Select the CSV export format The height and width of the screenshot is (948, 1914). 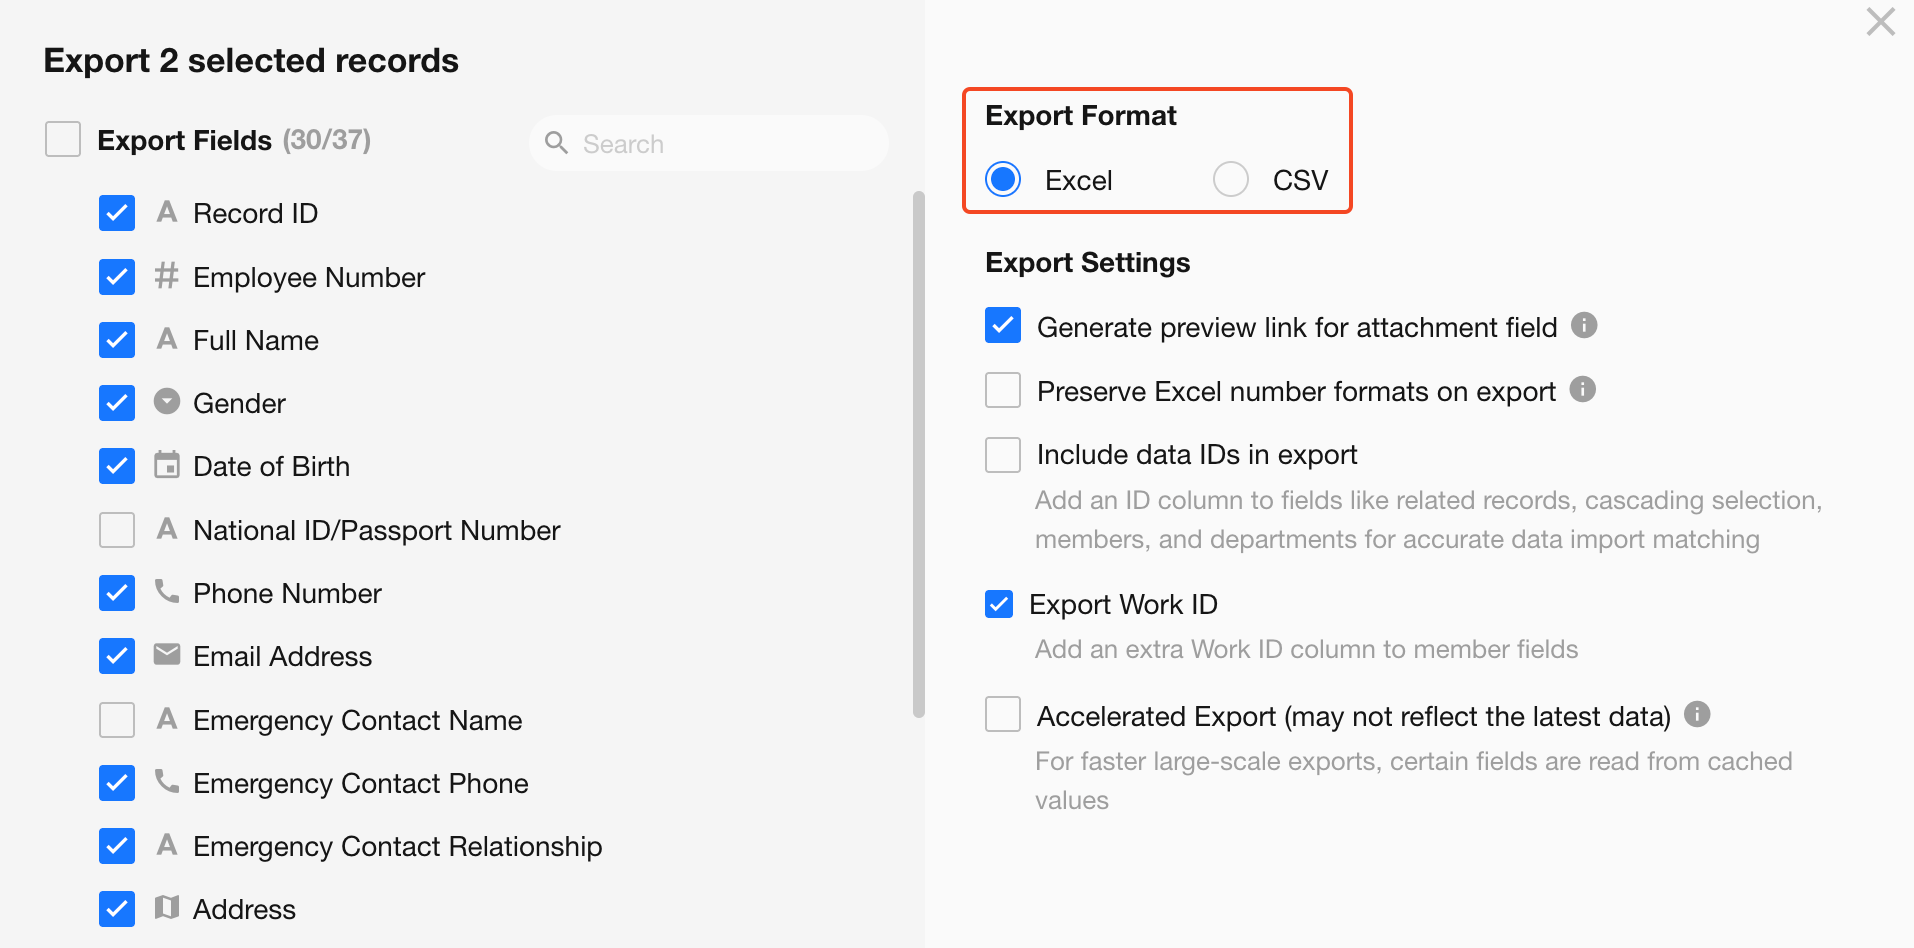click(x=1231, y=180)
